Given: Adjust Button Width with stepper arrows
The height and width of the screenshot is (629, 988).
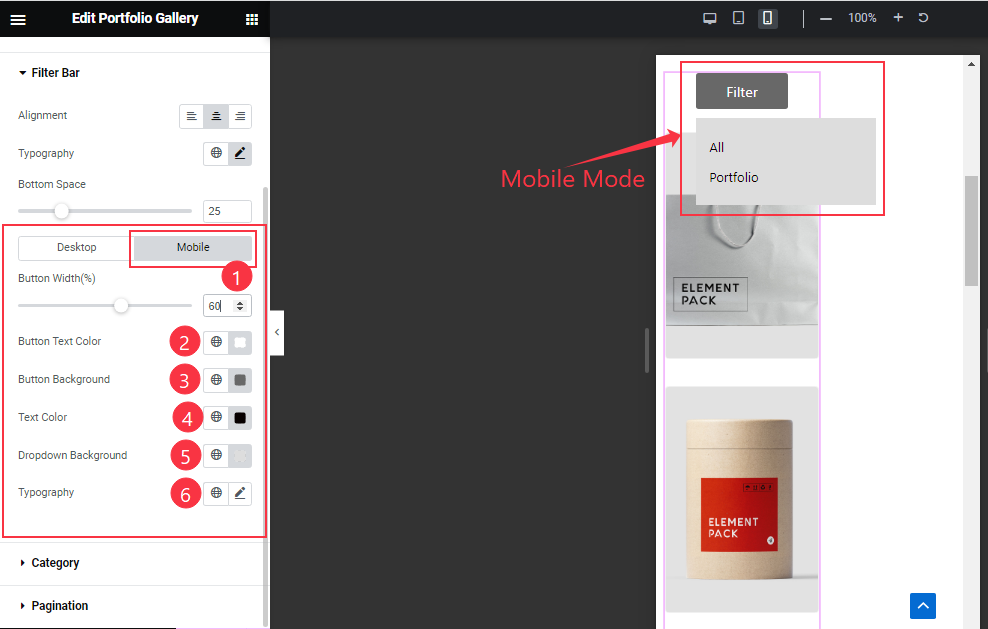Looking at the screenshot, I should point(240,306).
